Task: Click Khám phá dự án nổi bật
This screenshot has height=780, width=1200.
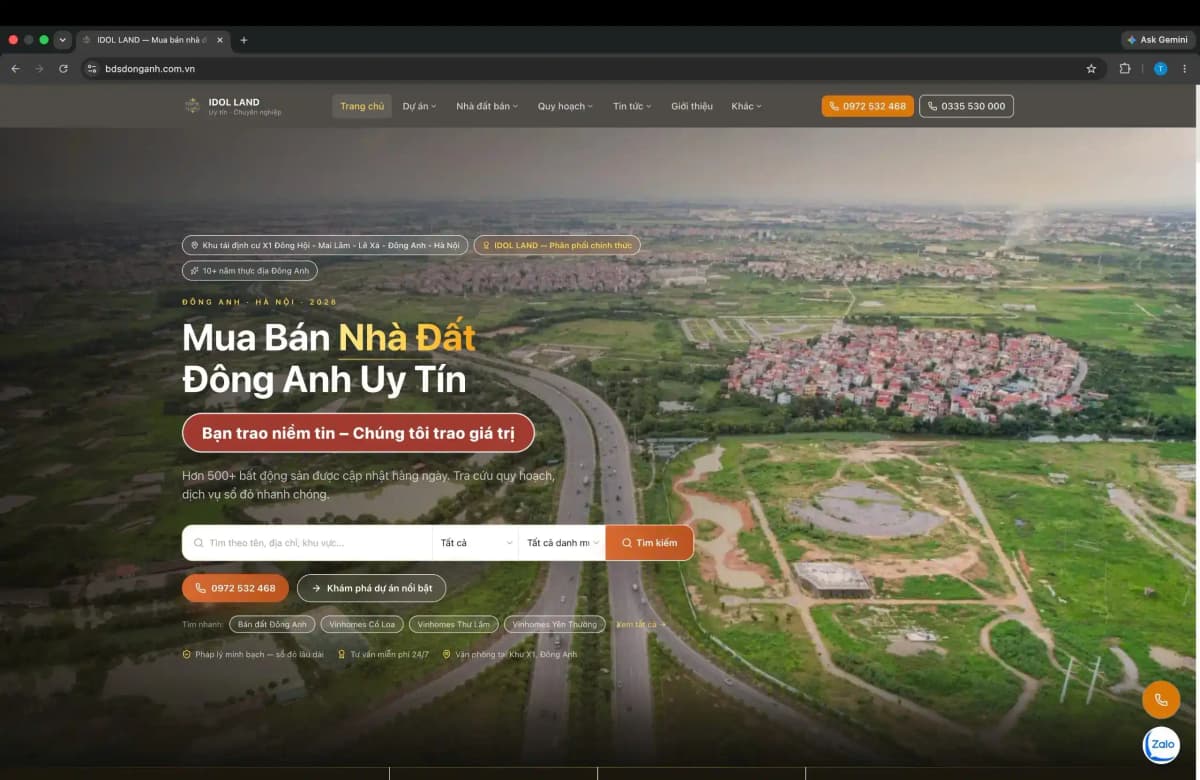Action: (372, 588)
